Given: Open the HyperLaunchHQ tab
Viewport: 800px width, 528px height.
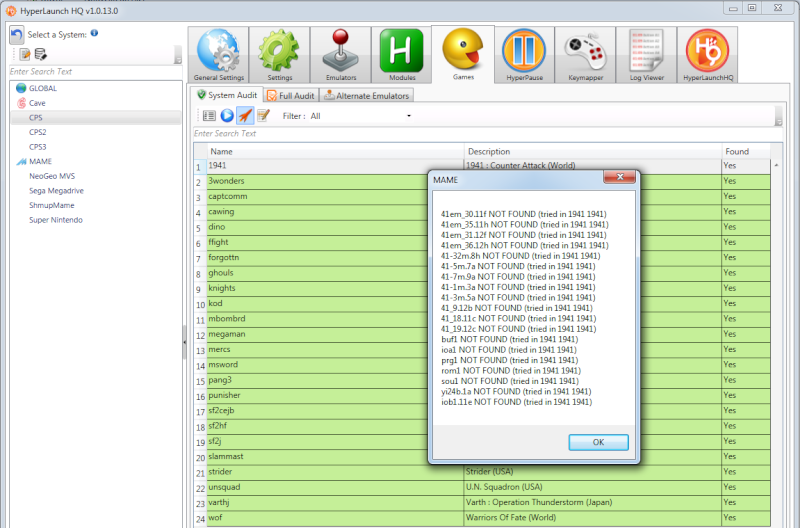Looking at the screenshot, I should click(x=708, y=55).
